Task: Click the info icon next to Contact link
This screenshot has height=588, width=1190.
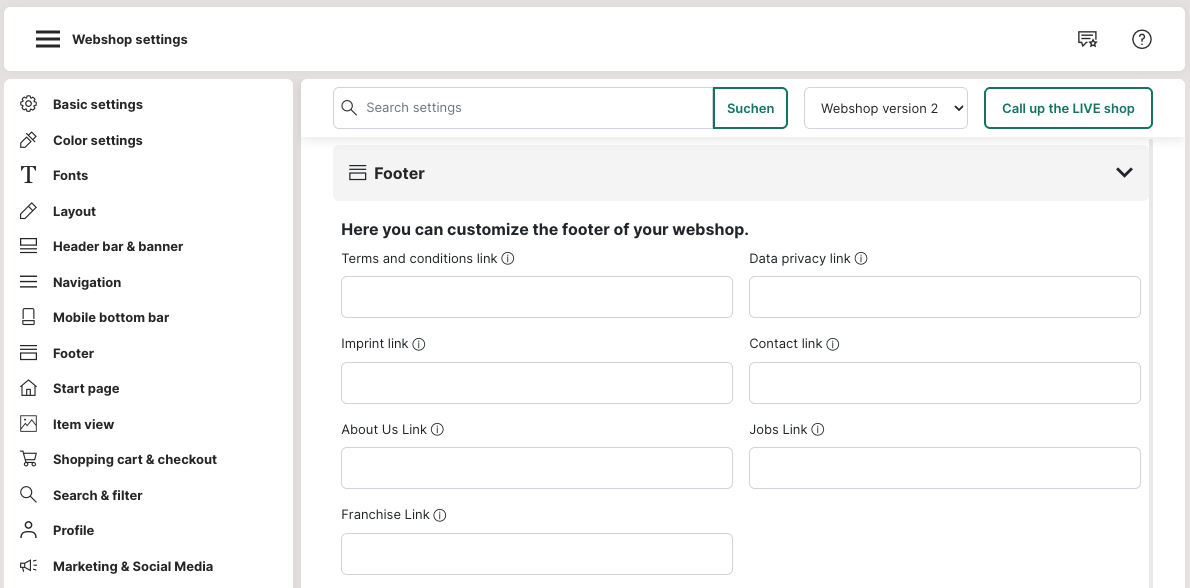Action: [x=833, y=344]
